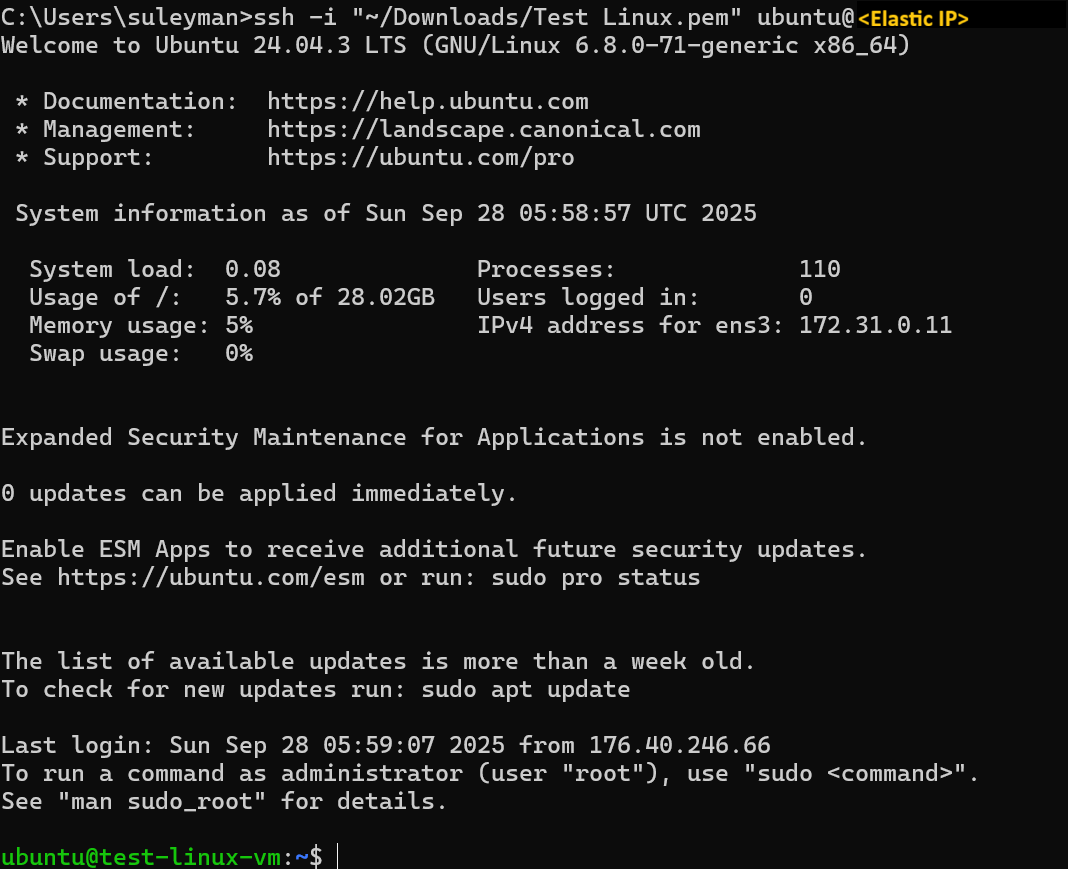Viewport: 1068px width, 869px height.
Task: Open the Management link landscape.canonical.com
Action: point(482,129)
